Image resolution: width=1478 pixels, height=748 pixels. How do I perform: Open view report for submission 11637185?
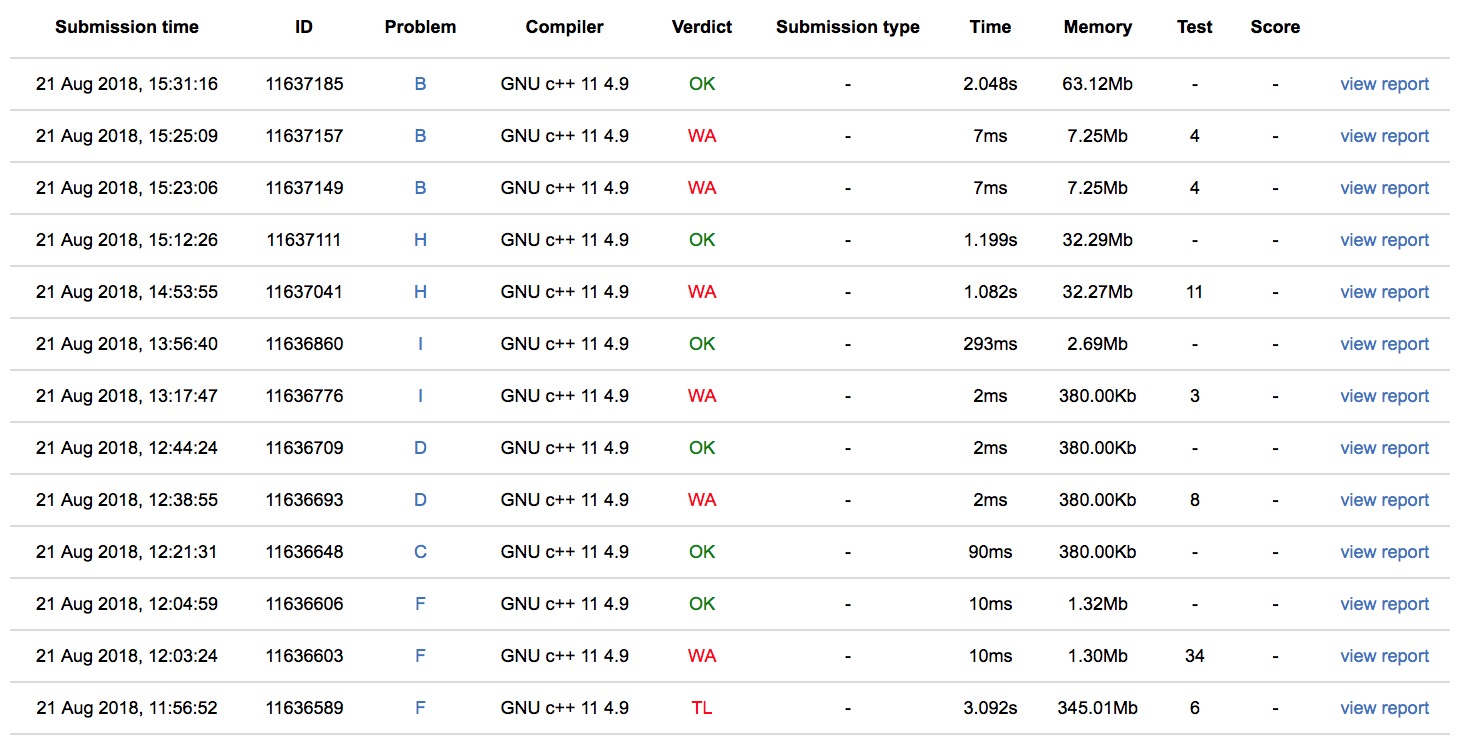[1384, 84]
